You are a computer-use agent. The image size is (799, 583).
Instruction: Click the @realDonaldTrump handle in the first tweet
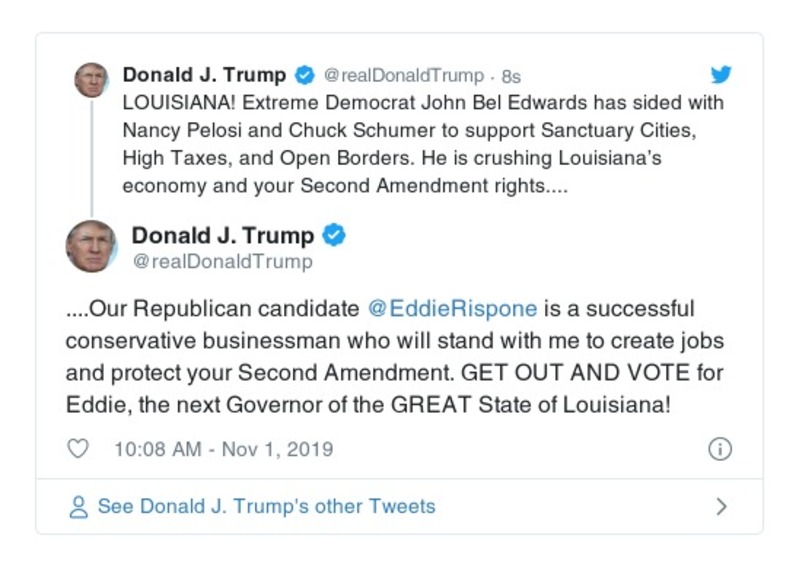404,76
